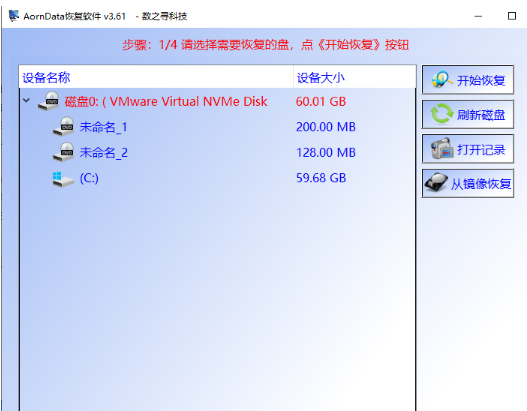527x411 pixels.
Task: Start recovery with 开始恢复 button
Action: coord(468,80)
